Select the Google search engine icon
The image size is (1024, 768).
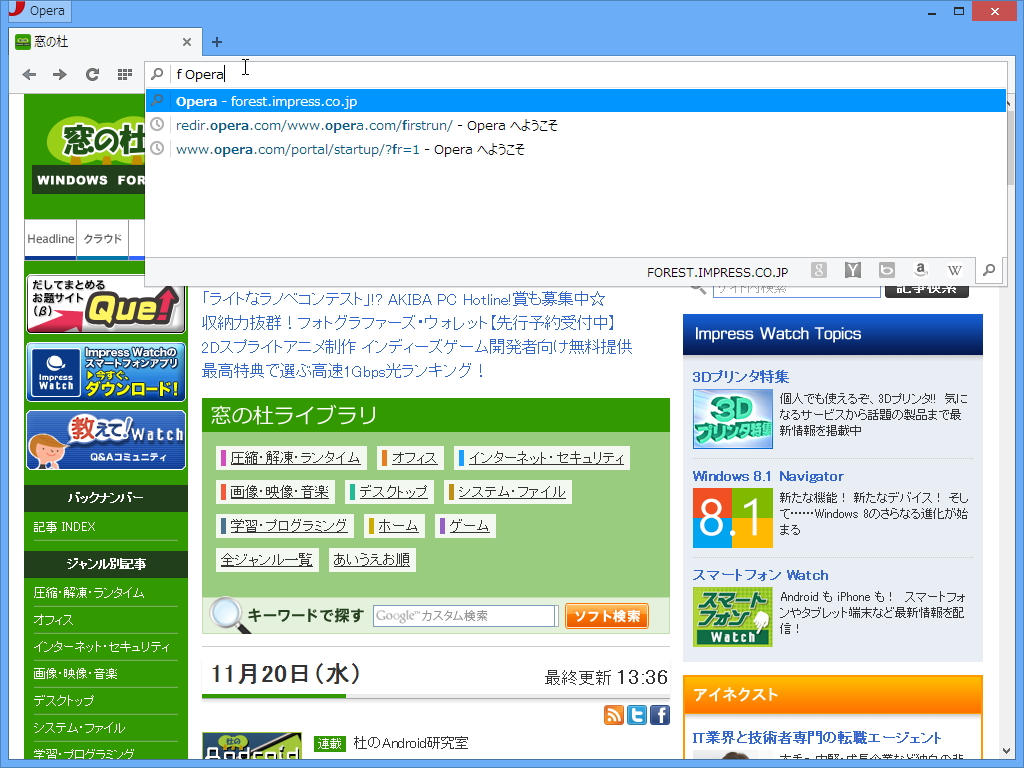819,270
